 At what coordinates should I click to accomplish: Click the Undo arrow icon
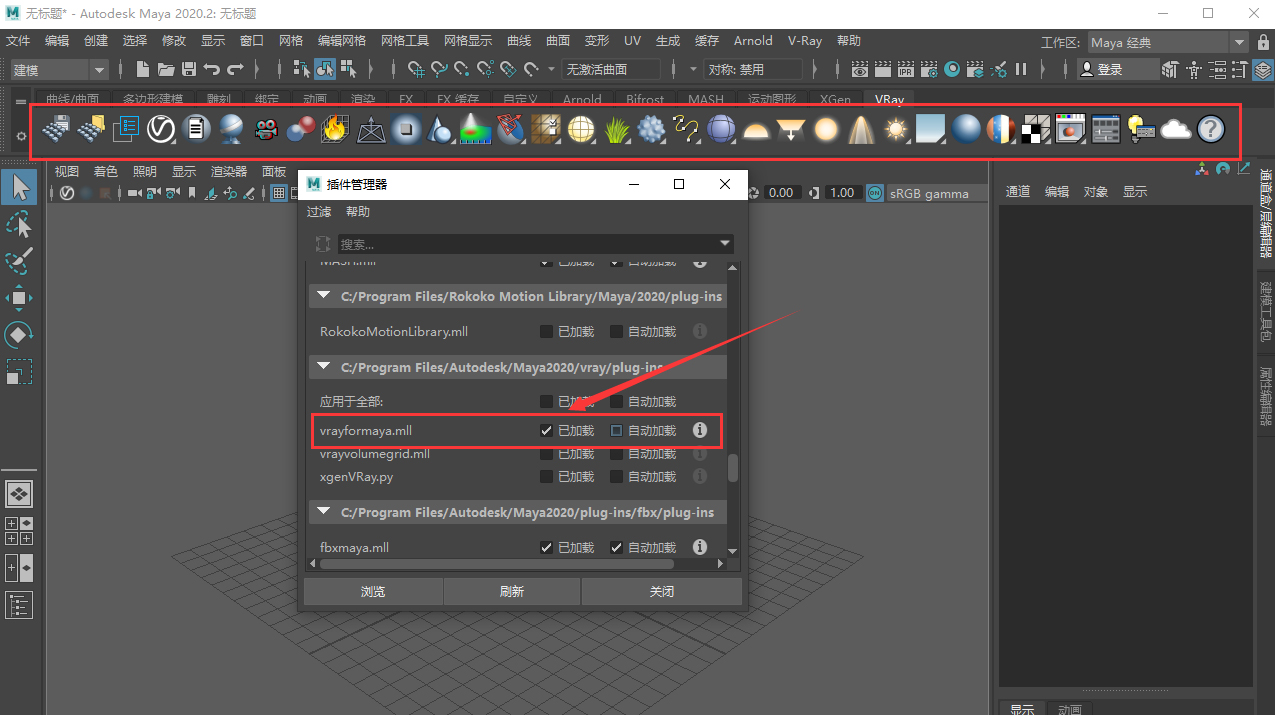click(x=212, y=69)
